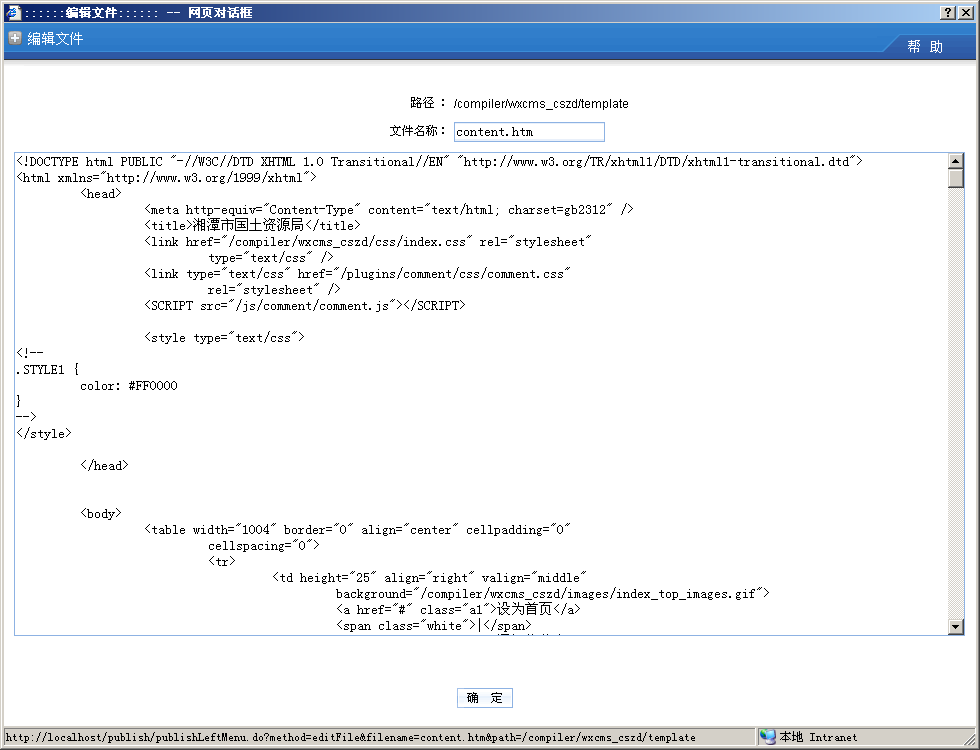The height and width of the screenshot is (750, 980).
Task: Click the .STYLE1 { line
Action: tap(48, 369)
